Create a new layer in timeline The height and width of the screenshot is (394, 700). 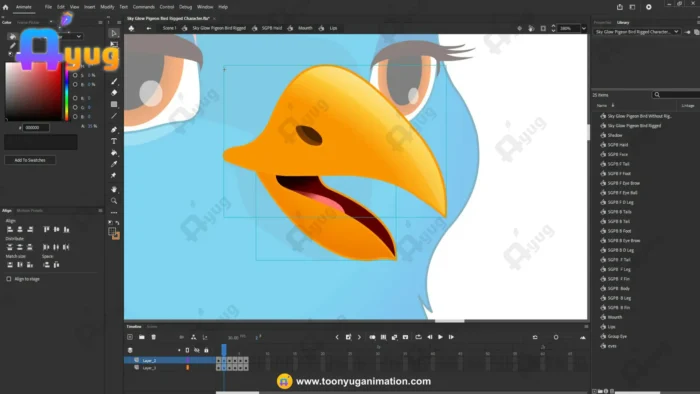[130, 337]
